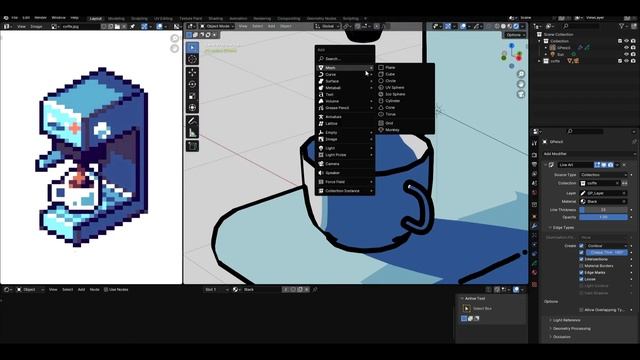
Task: Expand the Geometry Processing panel
Action: click(571, 329)
